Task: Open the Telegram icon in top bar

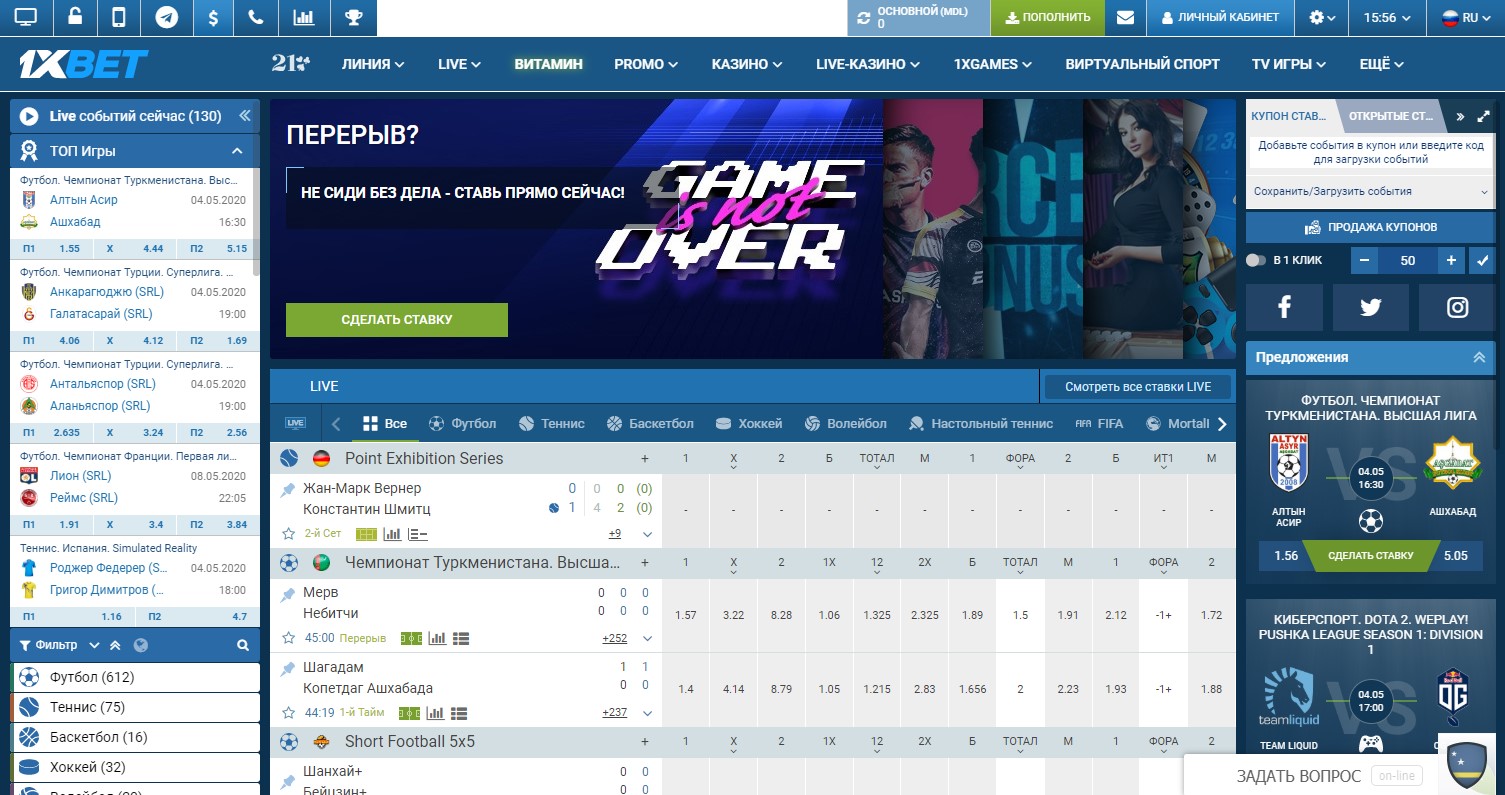Action: click(x=167, y=17)
